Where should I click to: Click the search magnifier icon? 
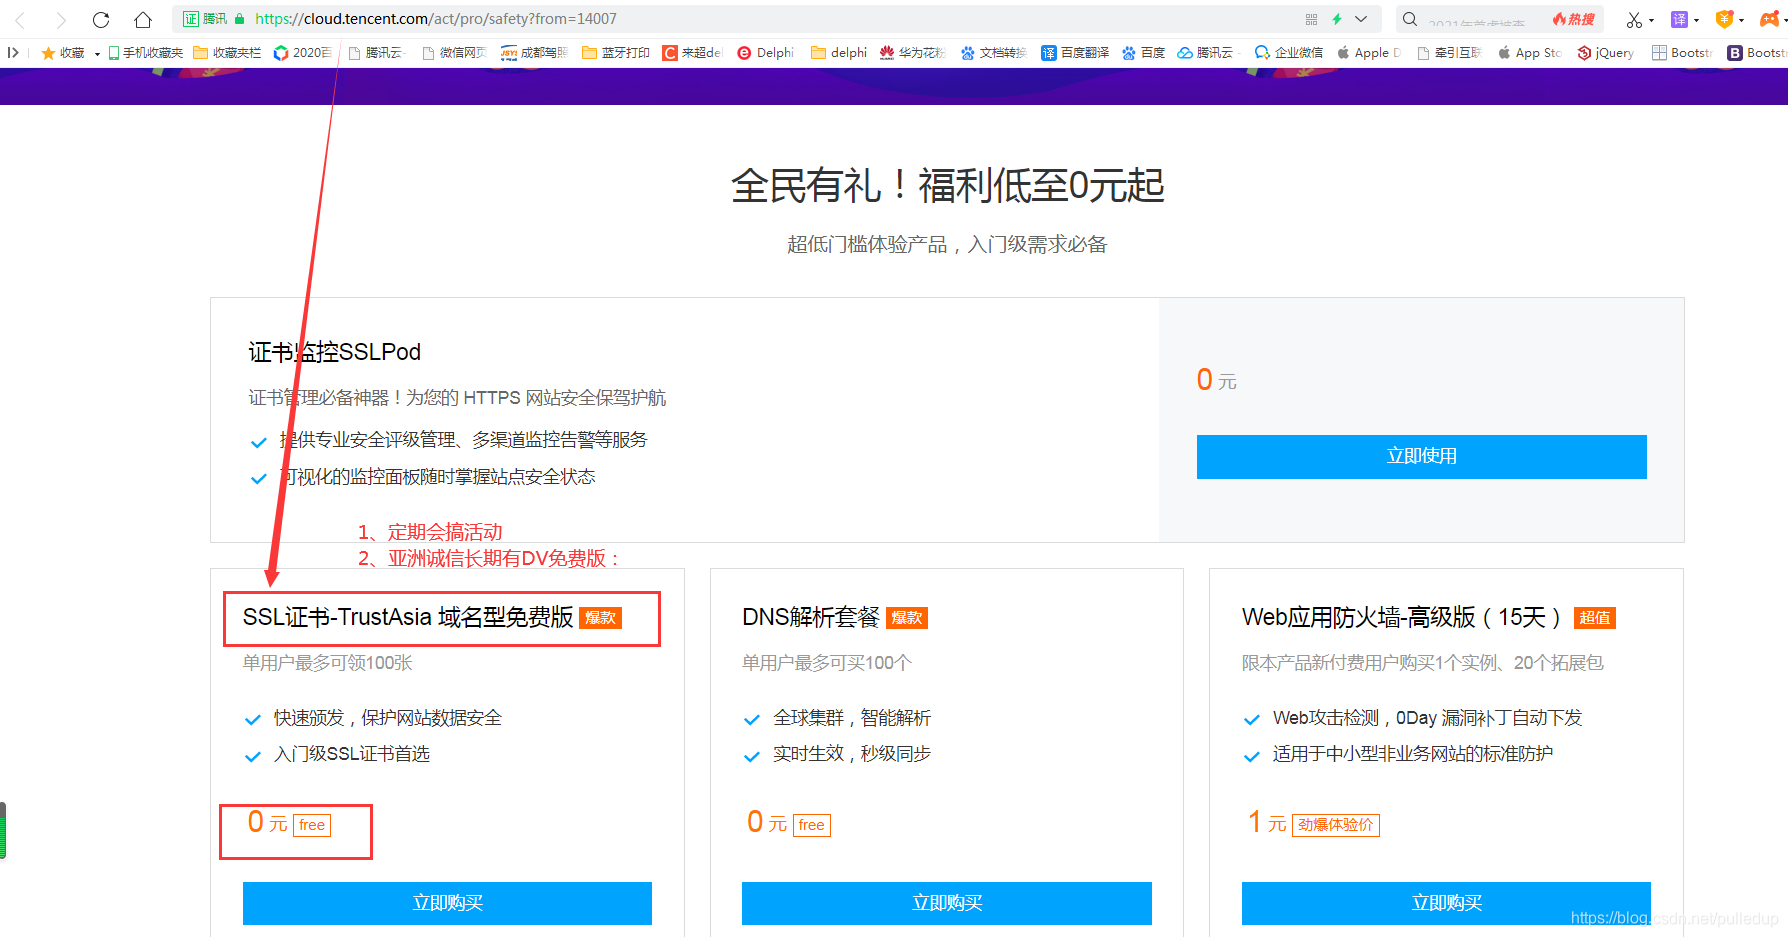click(1410, 19)
